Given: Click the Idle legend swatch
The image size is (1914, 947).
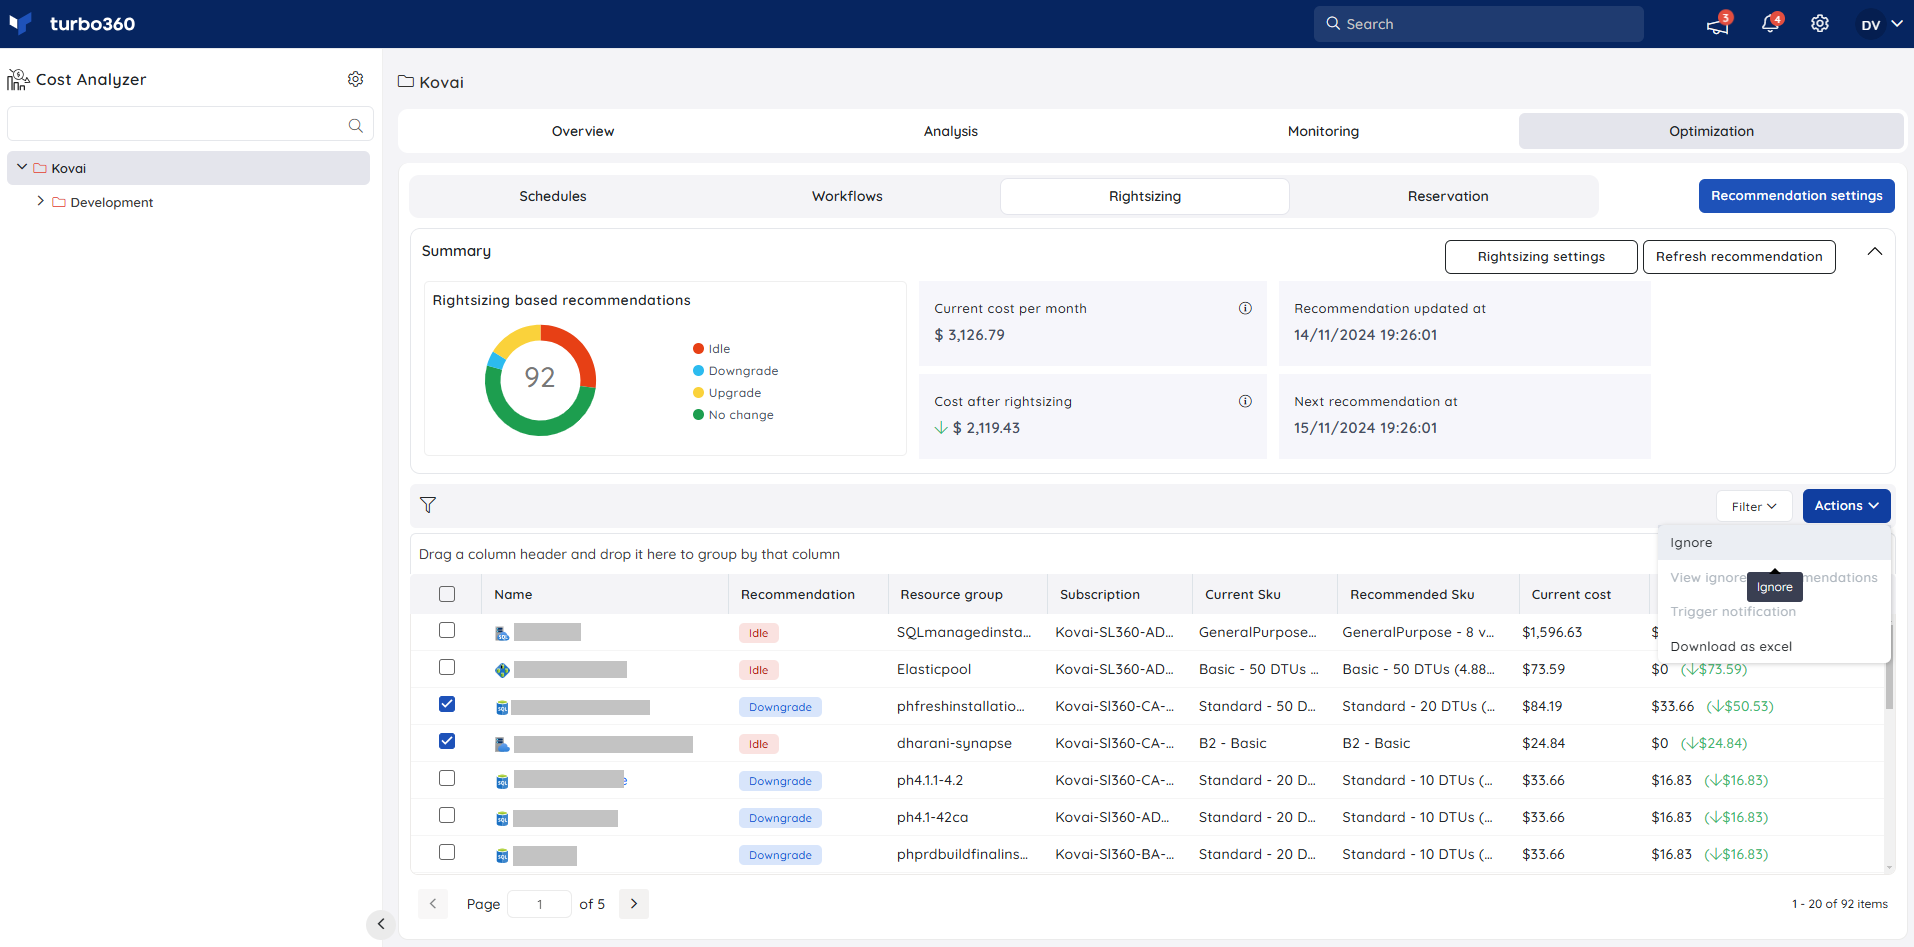Looking at the screenshot, I should pyautogui.click(x=698, y=349).
